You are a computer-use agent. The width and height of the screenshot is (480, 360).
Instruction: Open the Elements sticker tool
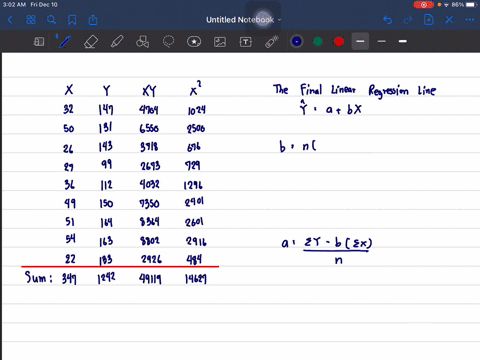[194, 42]
